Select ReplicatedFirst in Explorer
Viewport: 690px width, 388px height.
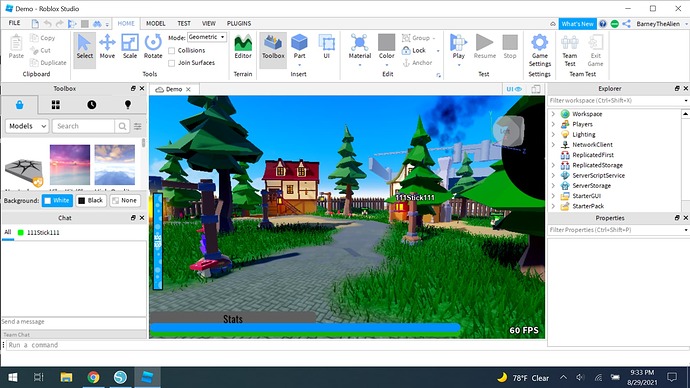pos(593,155)
